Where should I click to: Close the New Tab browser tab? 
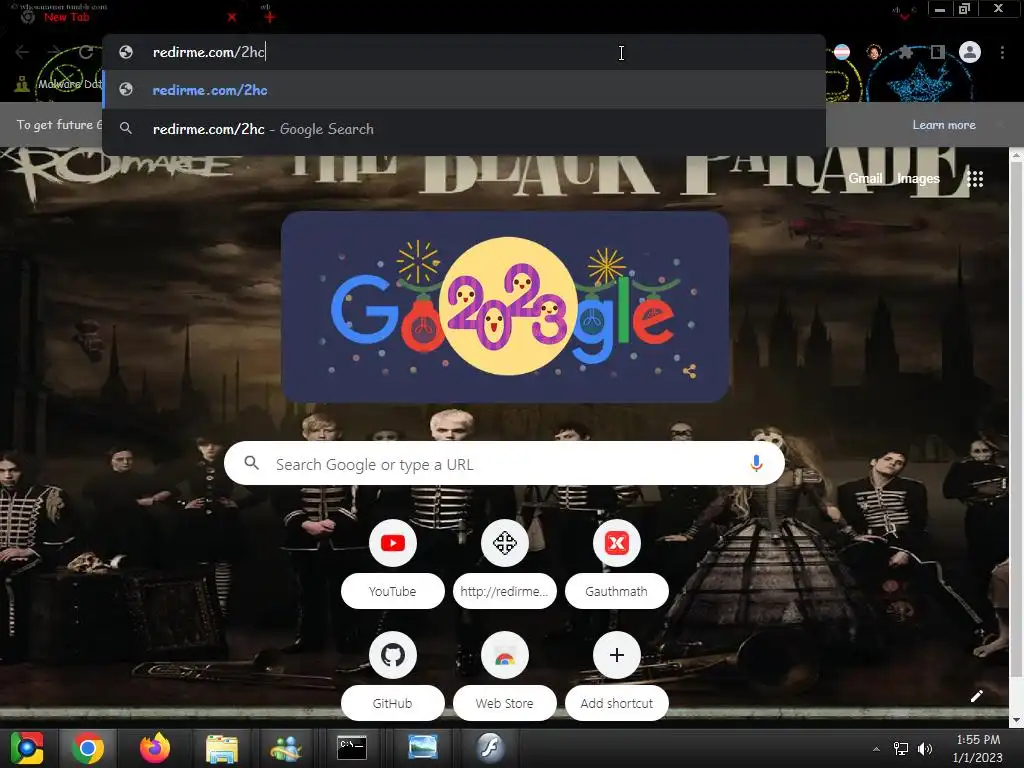point(232,17)
